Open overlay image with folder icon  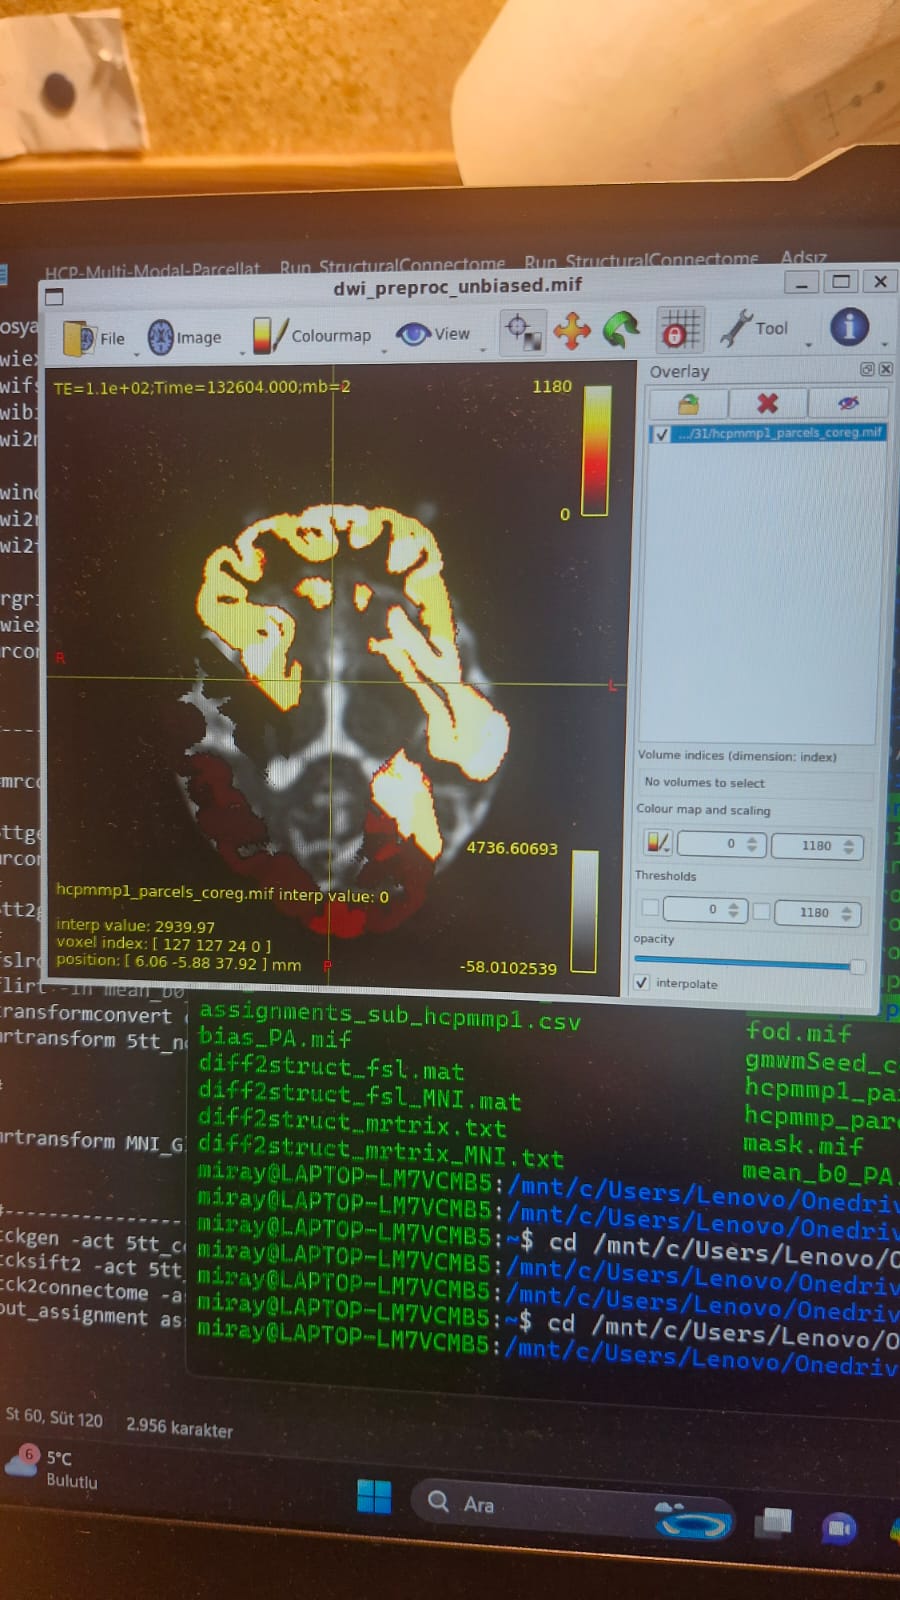688,404
